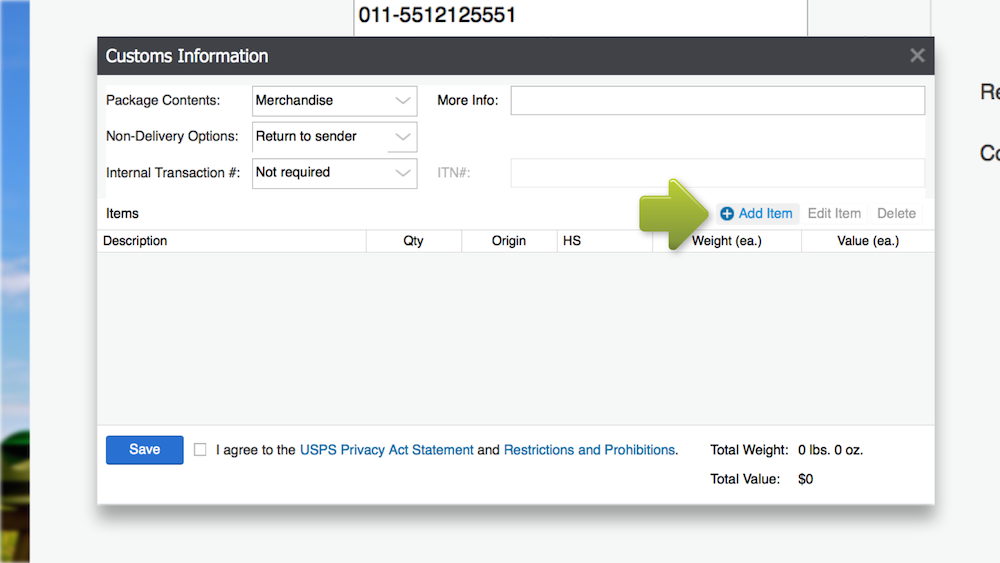Click the Value (ea.) column header
Image resolution: width=1000 pixels, height=563 pixels.
tap(867, 241)
